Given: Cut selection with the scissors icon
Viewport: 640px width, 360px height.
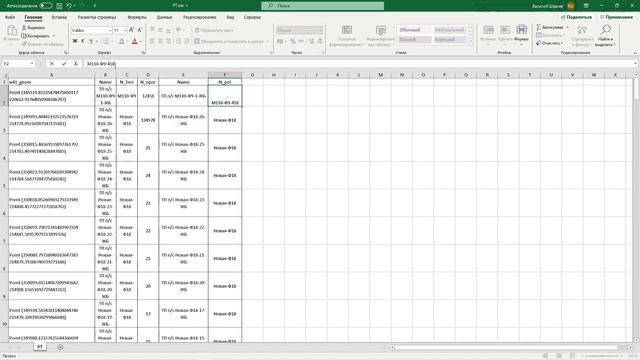Looking at the screenshot, I should [24, 28].
